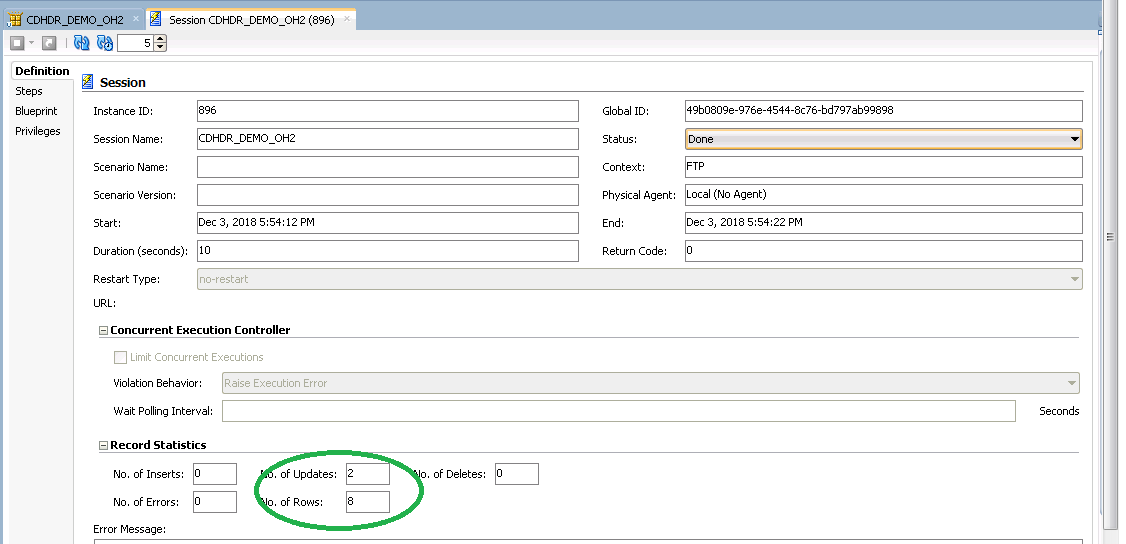Click the URL label
This screenshot has height=544, width=1126.
104,303
